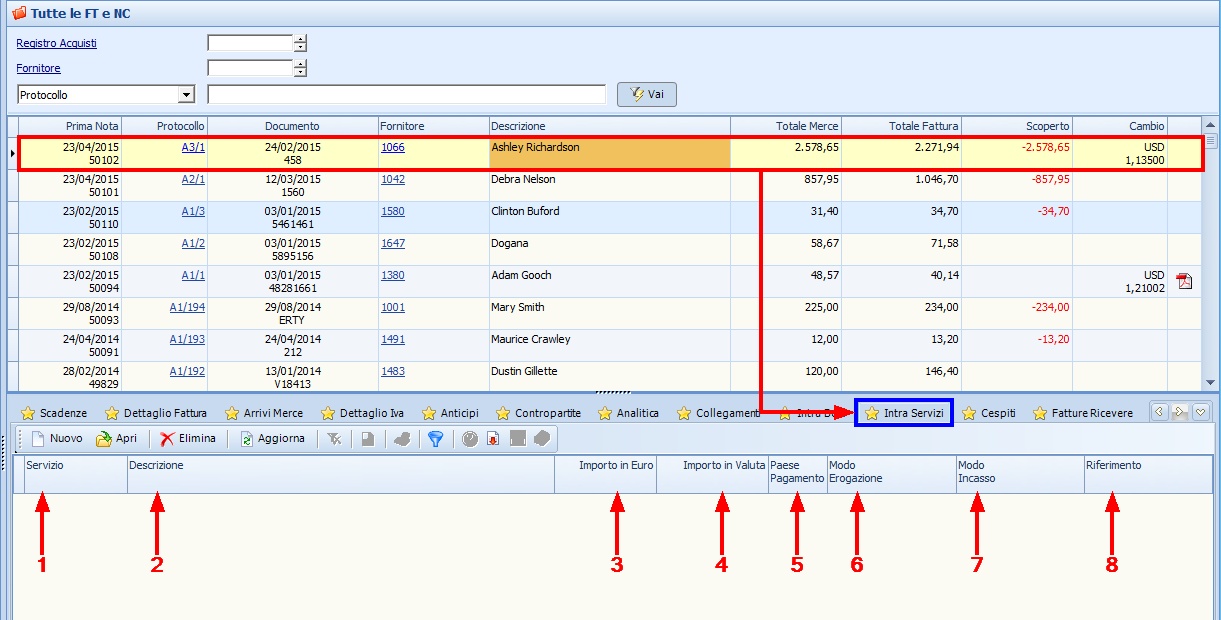Click the blue funnel filter icon
Screen dimensions: 1221x620
tap(435, 439)
